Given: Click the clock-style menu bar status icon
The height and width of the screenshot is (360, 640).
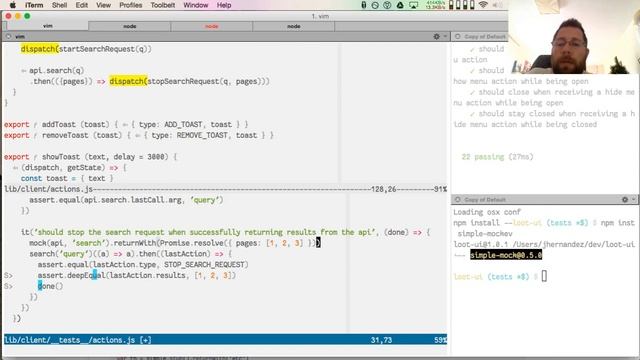Looking at the screenshot, I should pyautogui.click(x=375, y=5).
